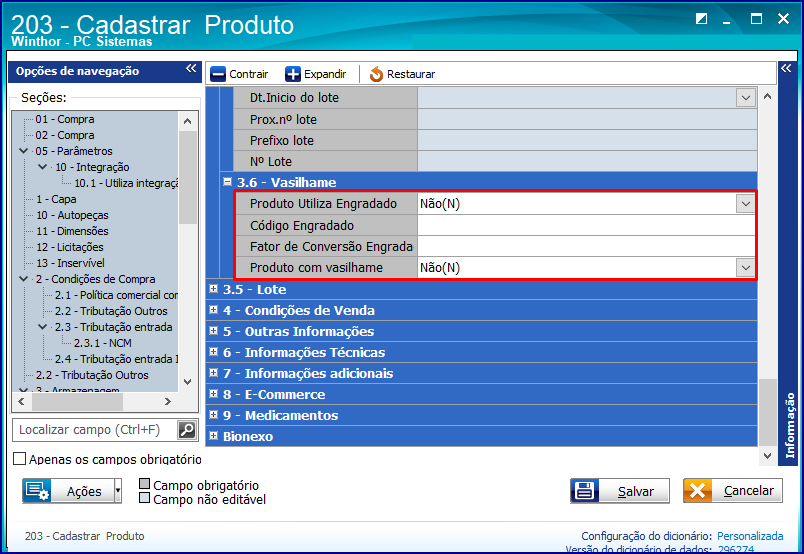Click the Expandir toolbar button label

[x=325, y=74]
